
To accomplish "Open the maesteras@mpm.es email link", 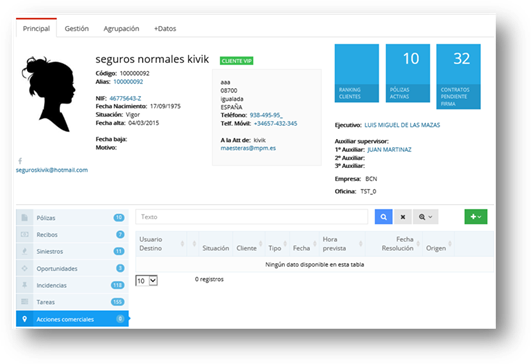I will tap(248, 148).
